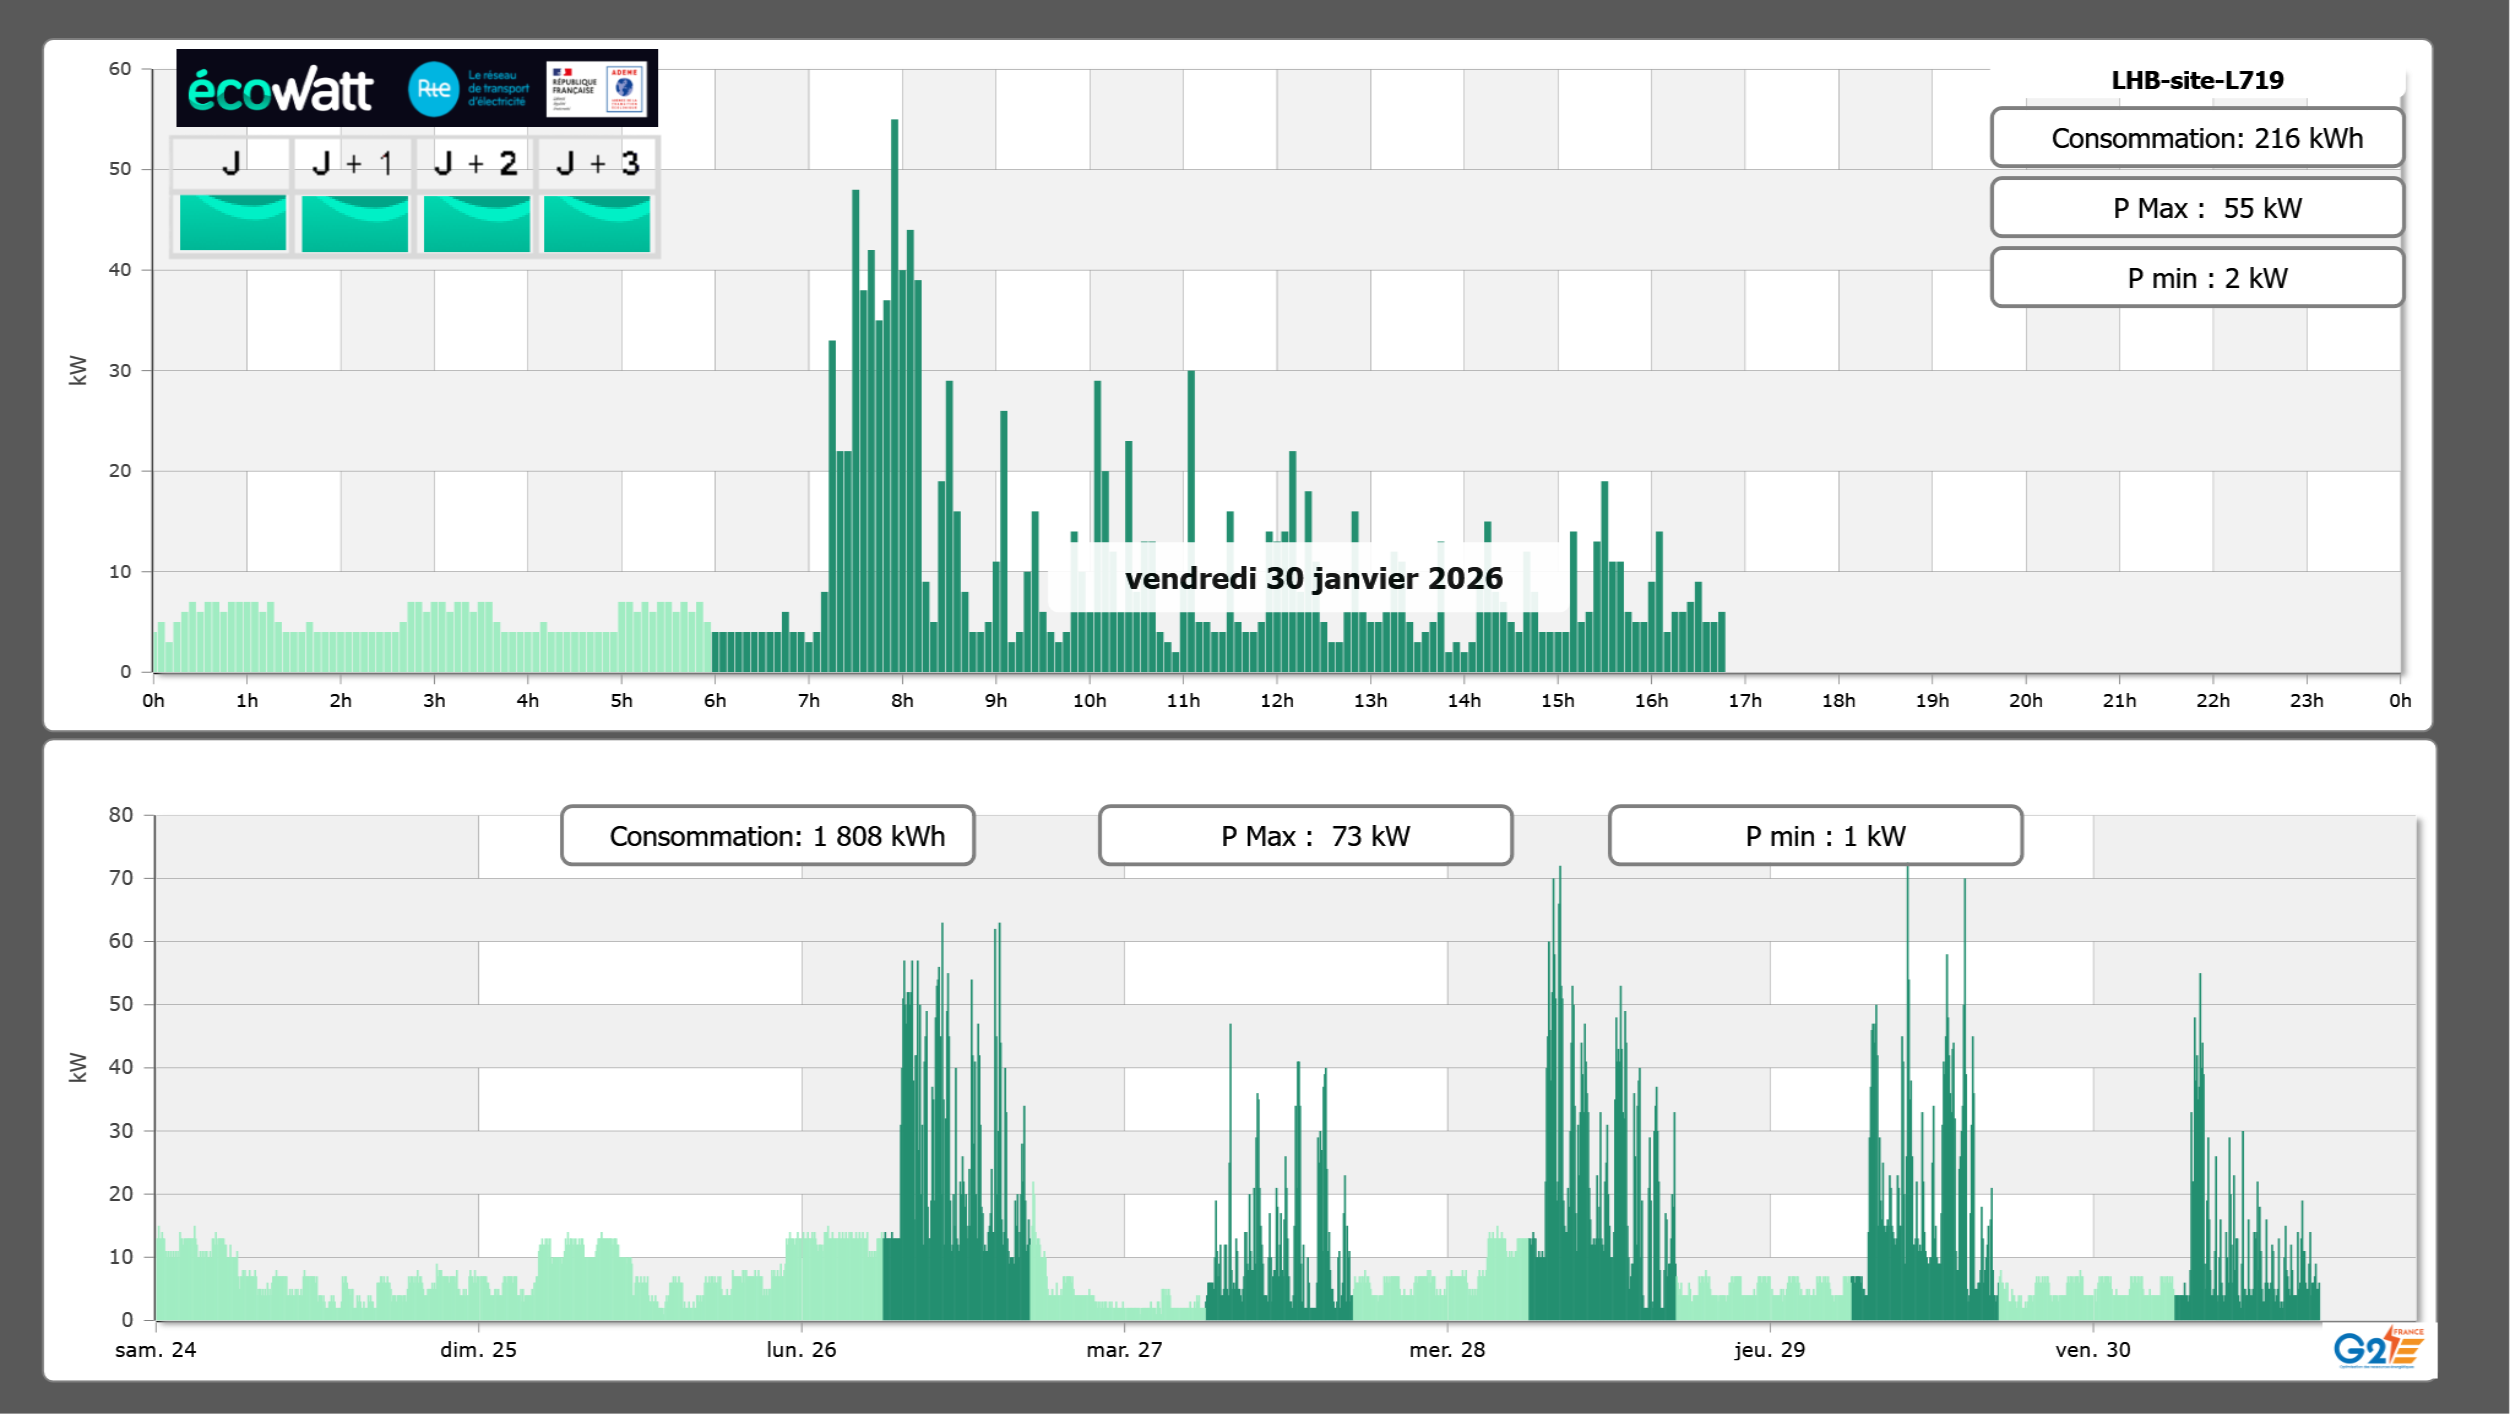Click the Consommation: 216 kWh box
Image resolution: width=2511 pixels, height=1415 pixels.
[2196, 138]
